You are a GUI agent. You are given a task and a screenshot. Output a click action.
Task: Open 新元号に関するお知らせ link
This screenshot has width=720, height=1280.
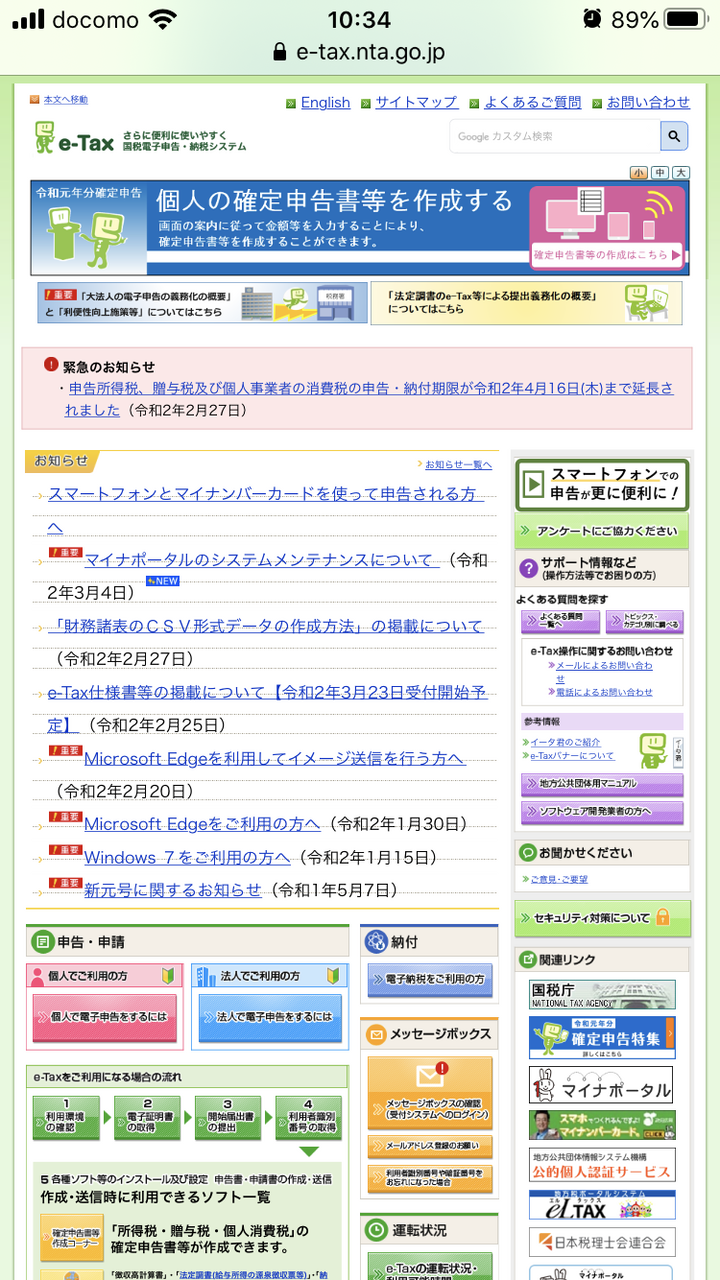[172, 889]
